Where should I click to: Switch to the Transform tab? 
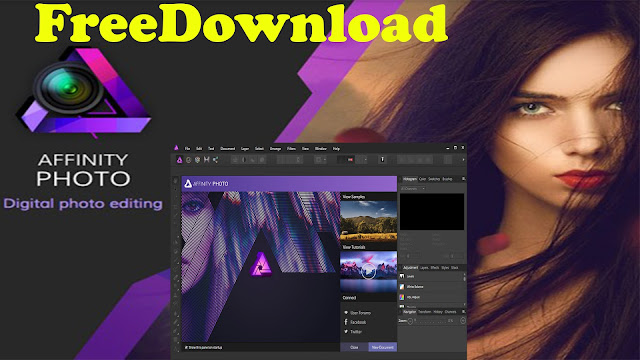424,312
